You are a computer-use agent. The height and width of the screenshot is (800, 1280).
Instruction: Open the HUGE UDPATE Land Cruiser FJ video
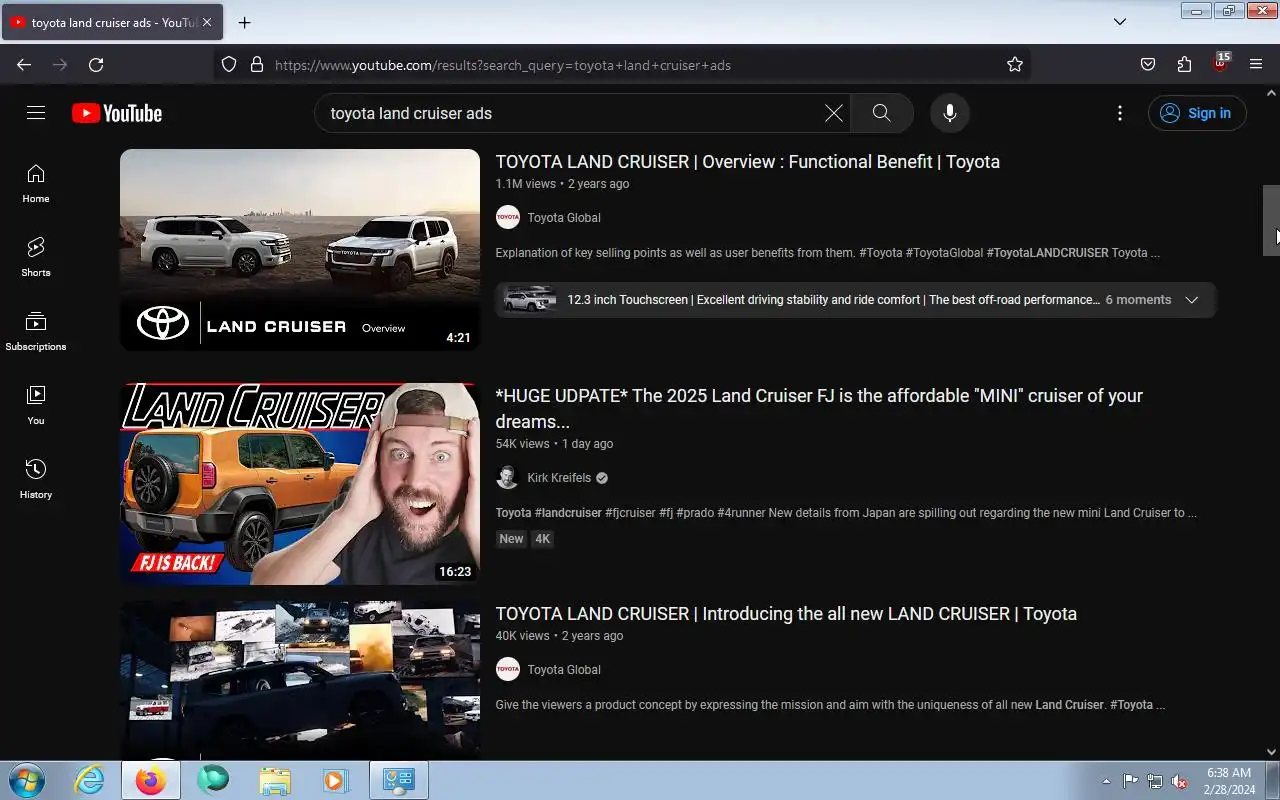820,408
